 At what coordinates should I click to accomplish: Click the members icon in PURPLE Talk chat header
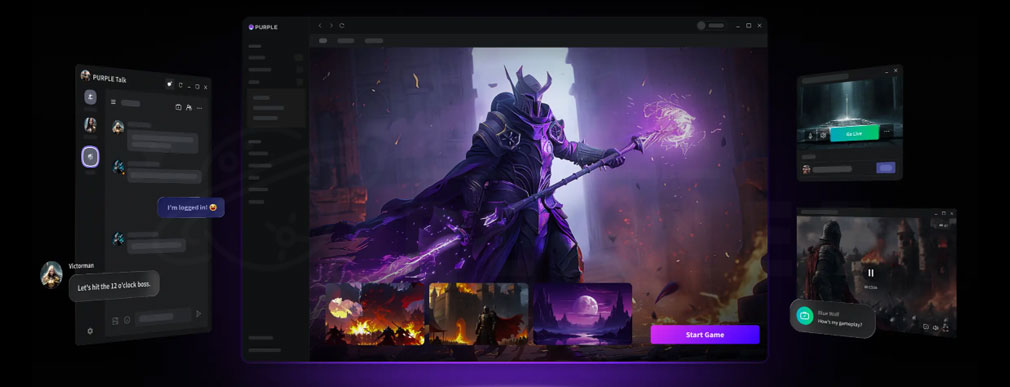[x=189, y=108]
